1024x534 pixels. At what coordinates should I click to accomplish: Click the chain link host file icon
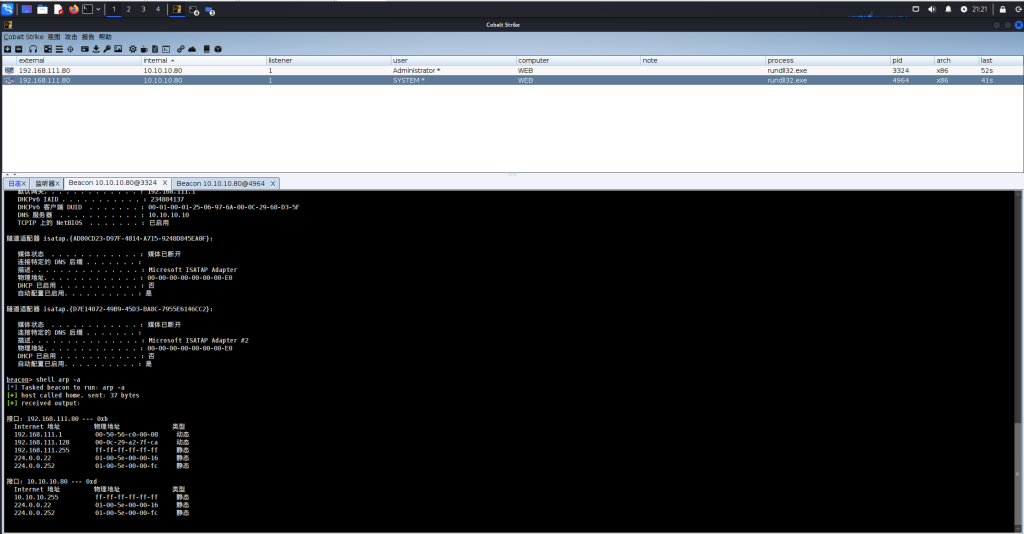click(181, 49)
